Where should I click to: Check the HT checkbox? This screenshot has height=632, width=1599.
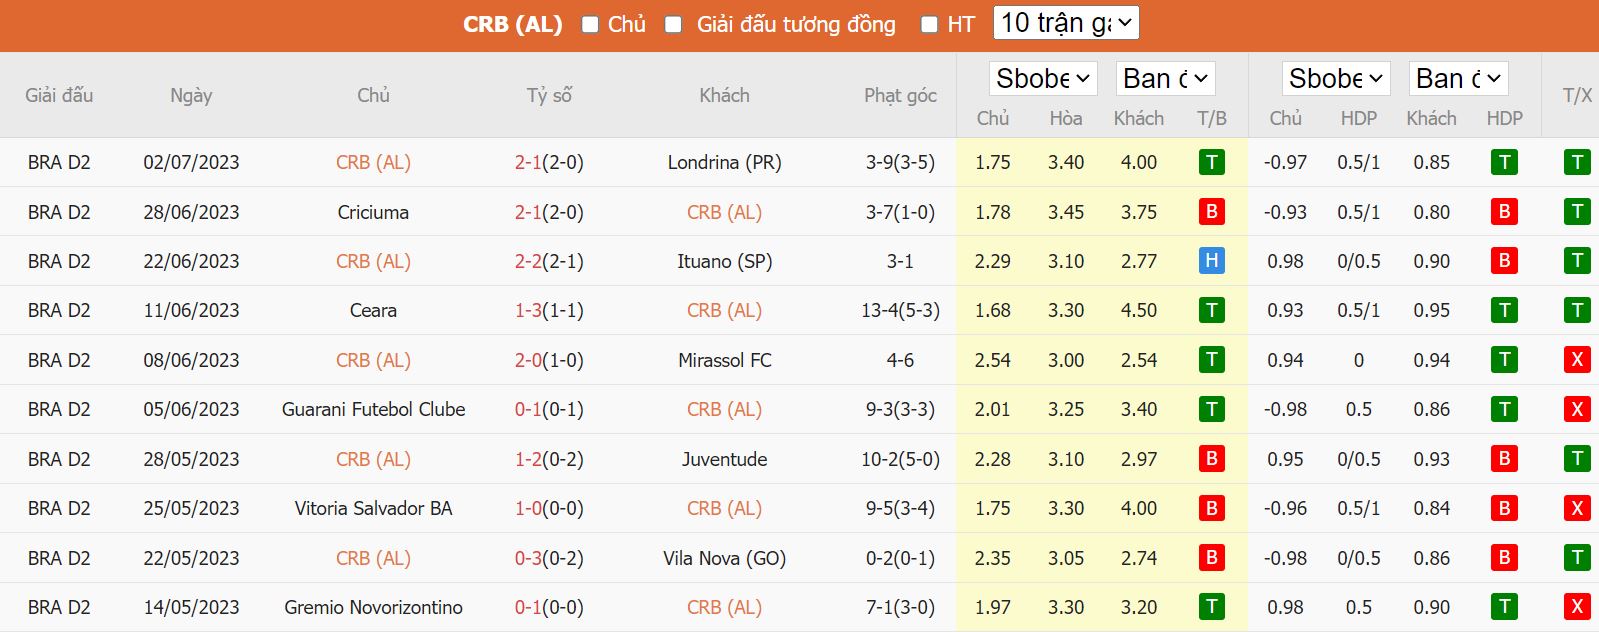pyautogui.click(x=930, y=25)
